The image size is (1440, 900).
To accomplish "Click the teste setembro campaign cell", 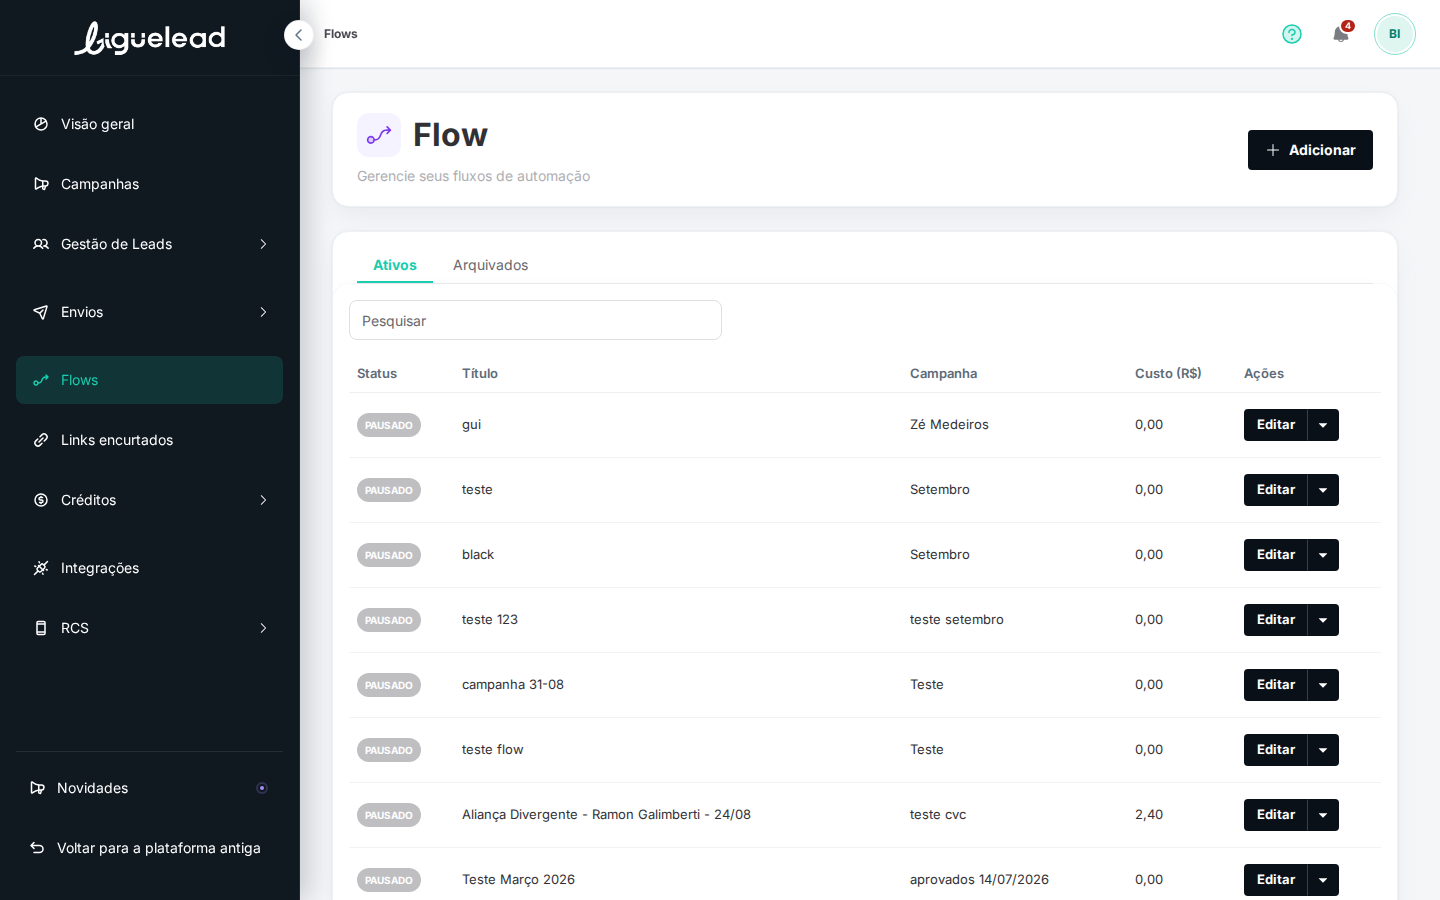I will tap(957, 620).
